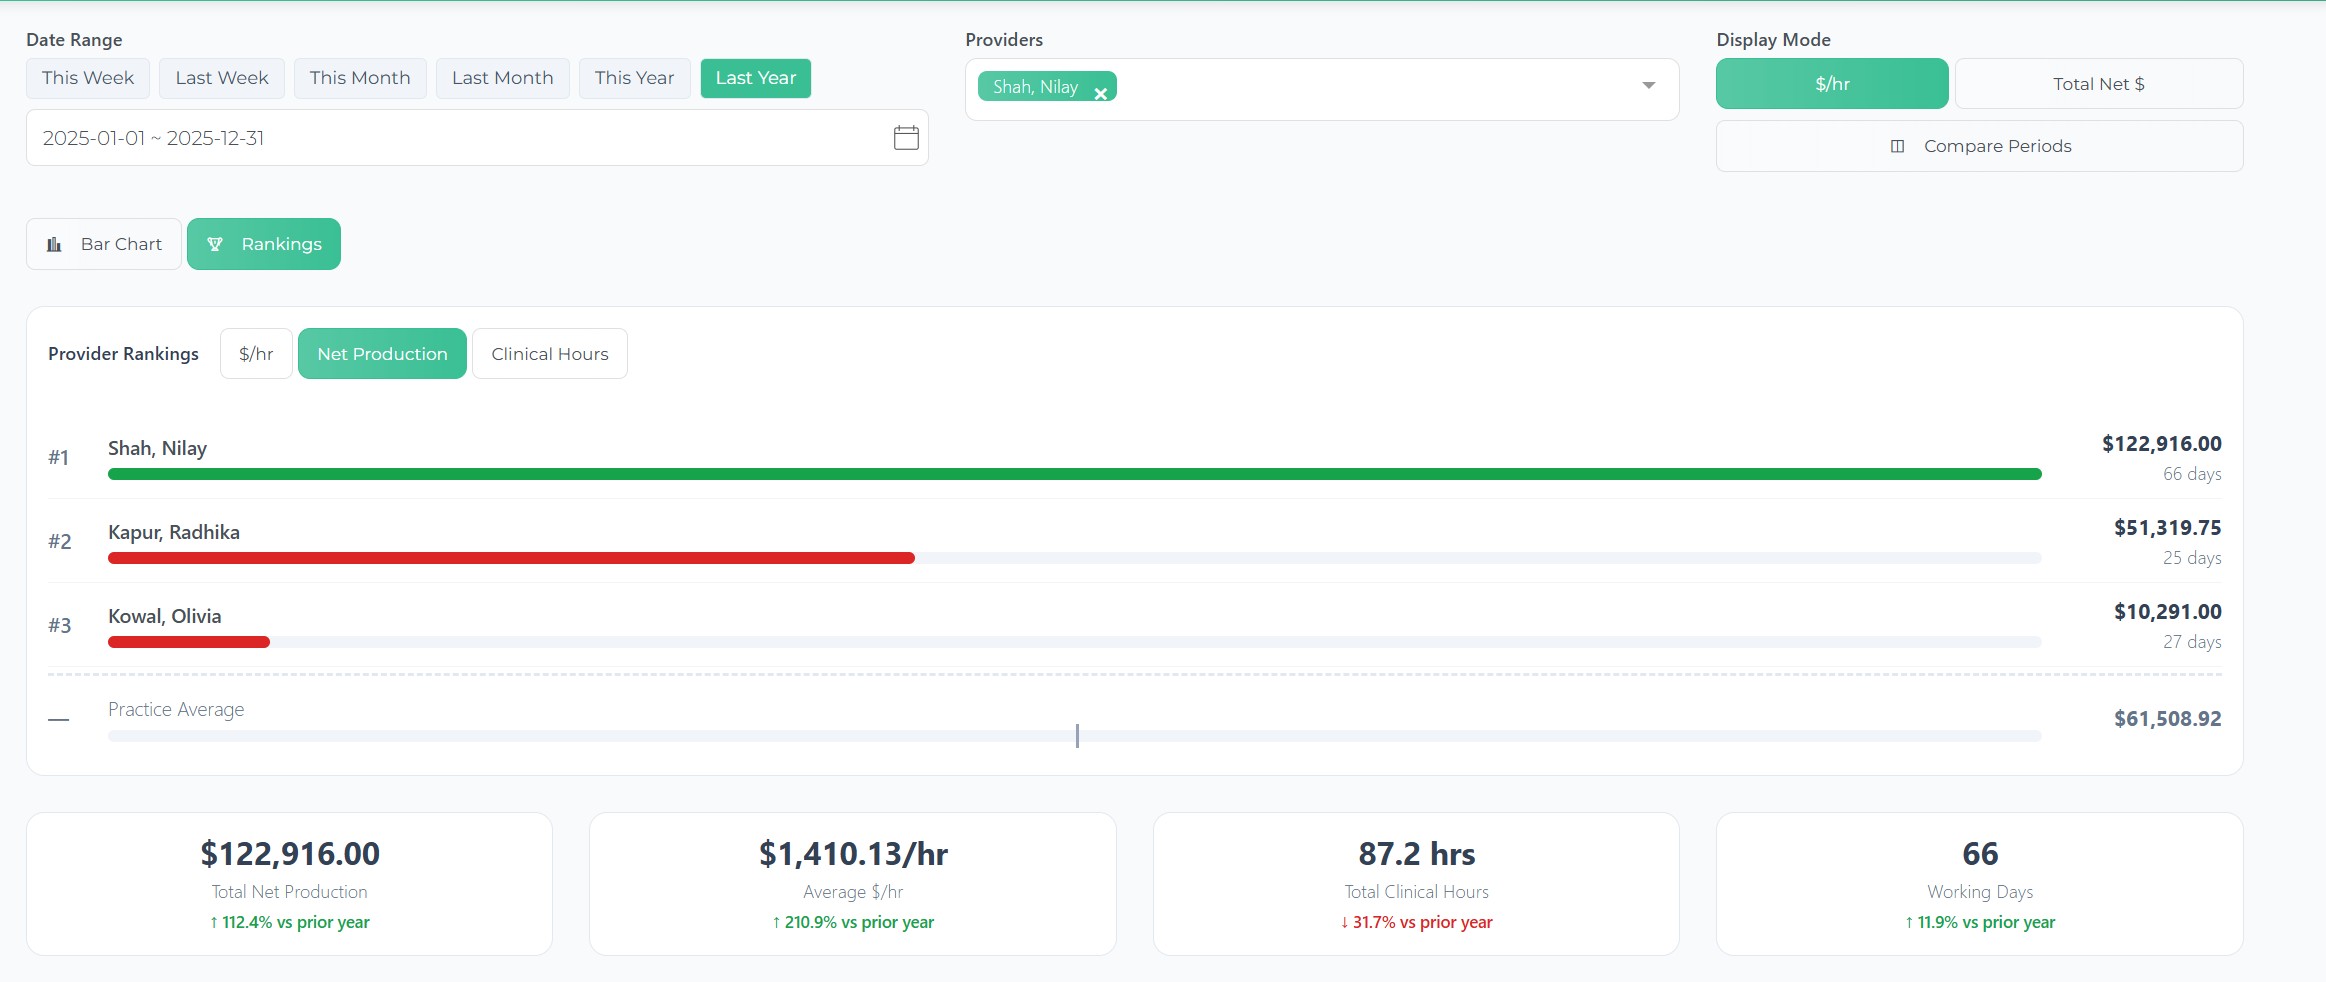Click Kapur, Radhika's red progress bar
2326x982 pixels.
511,558
